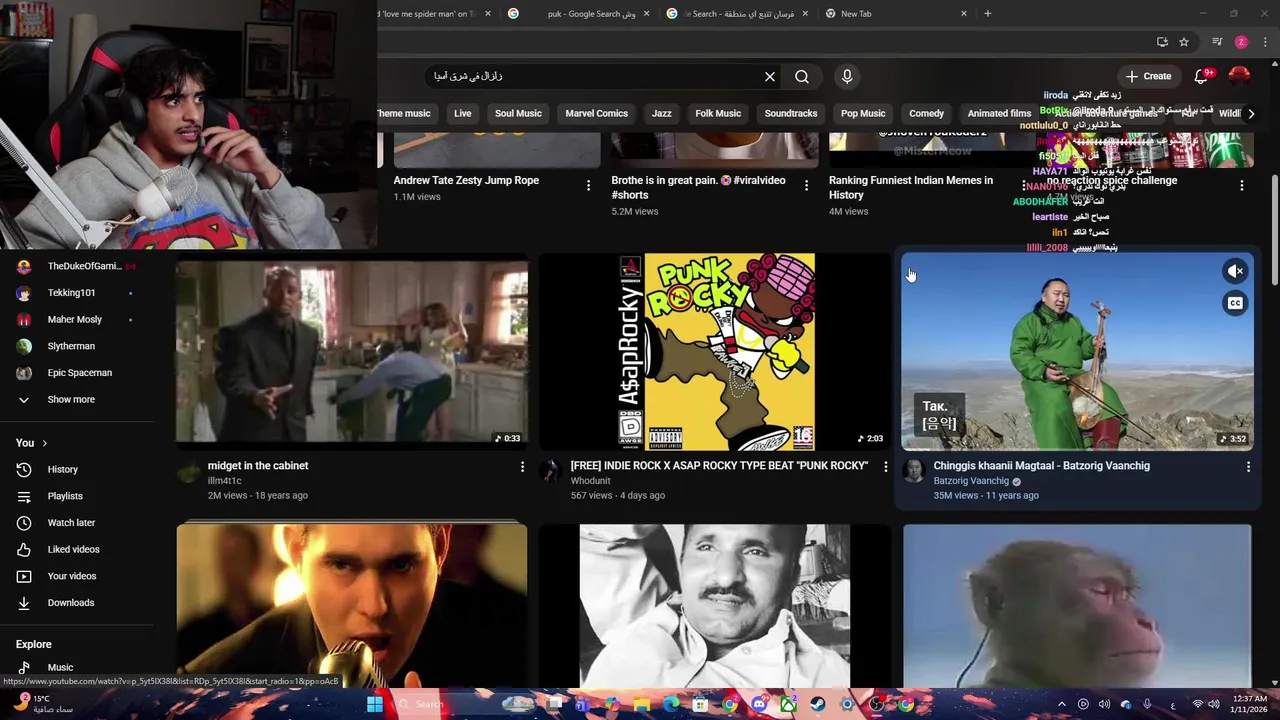Open Chrome profile Z avatar
Image resolution: width=1280 pixels, height=720 pixels.
(1241, 42)
